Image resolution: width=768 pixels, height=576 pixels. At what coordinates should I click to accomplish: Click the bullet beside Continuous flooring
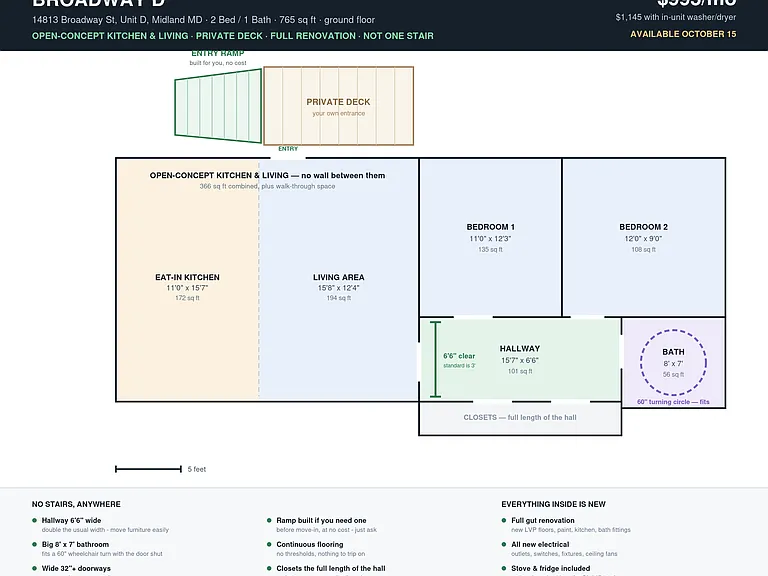[x=269, y=544]
